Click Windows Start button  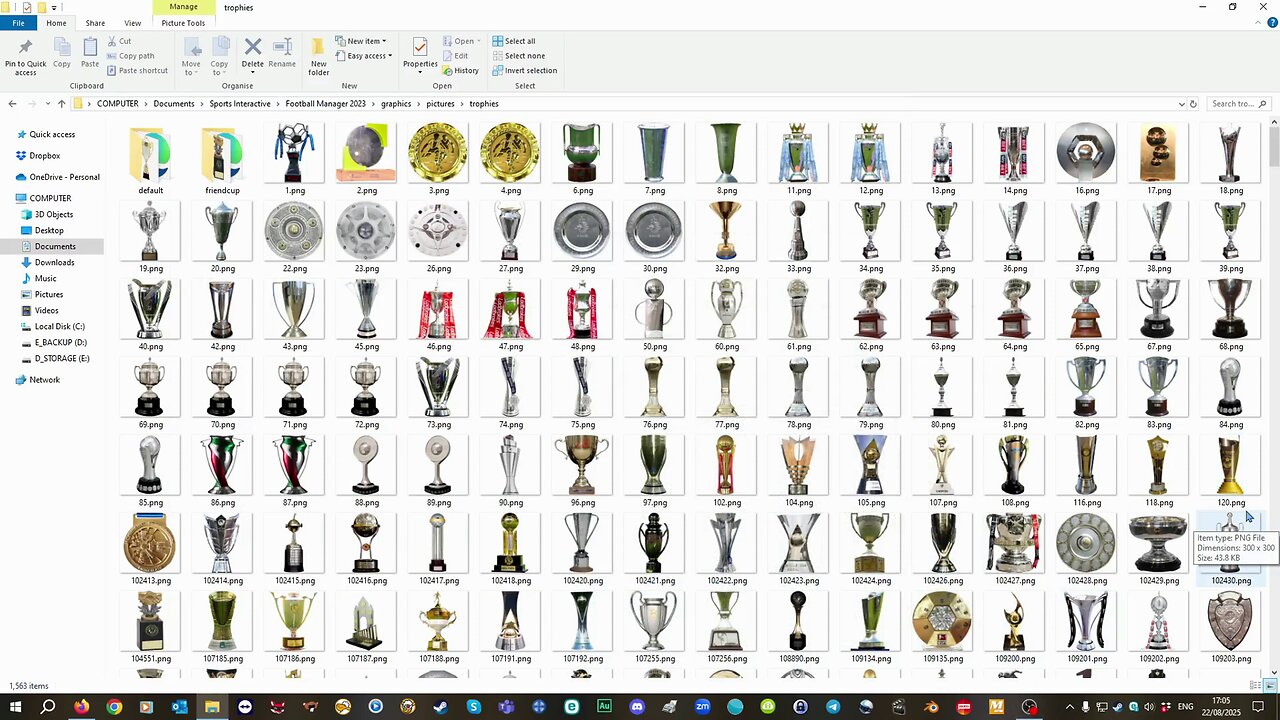(15, 707)
